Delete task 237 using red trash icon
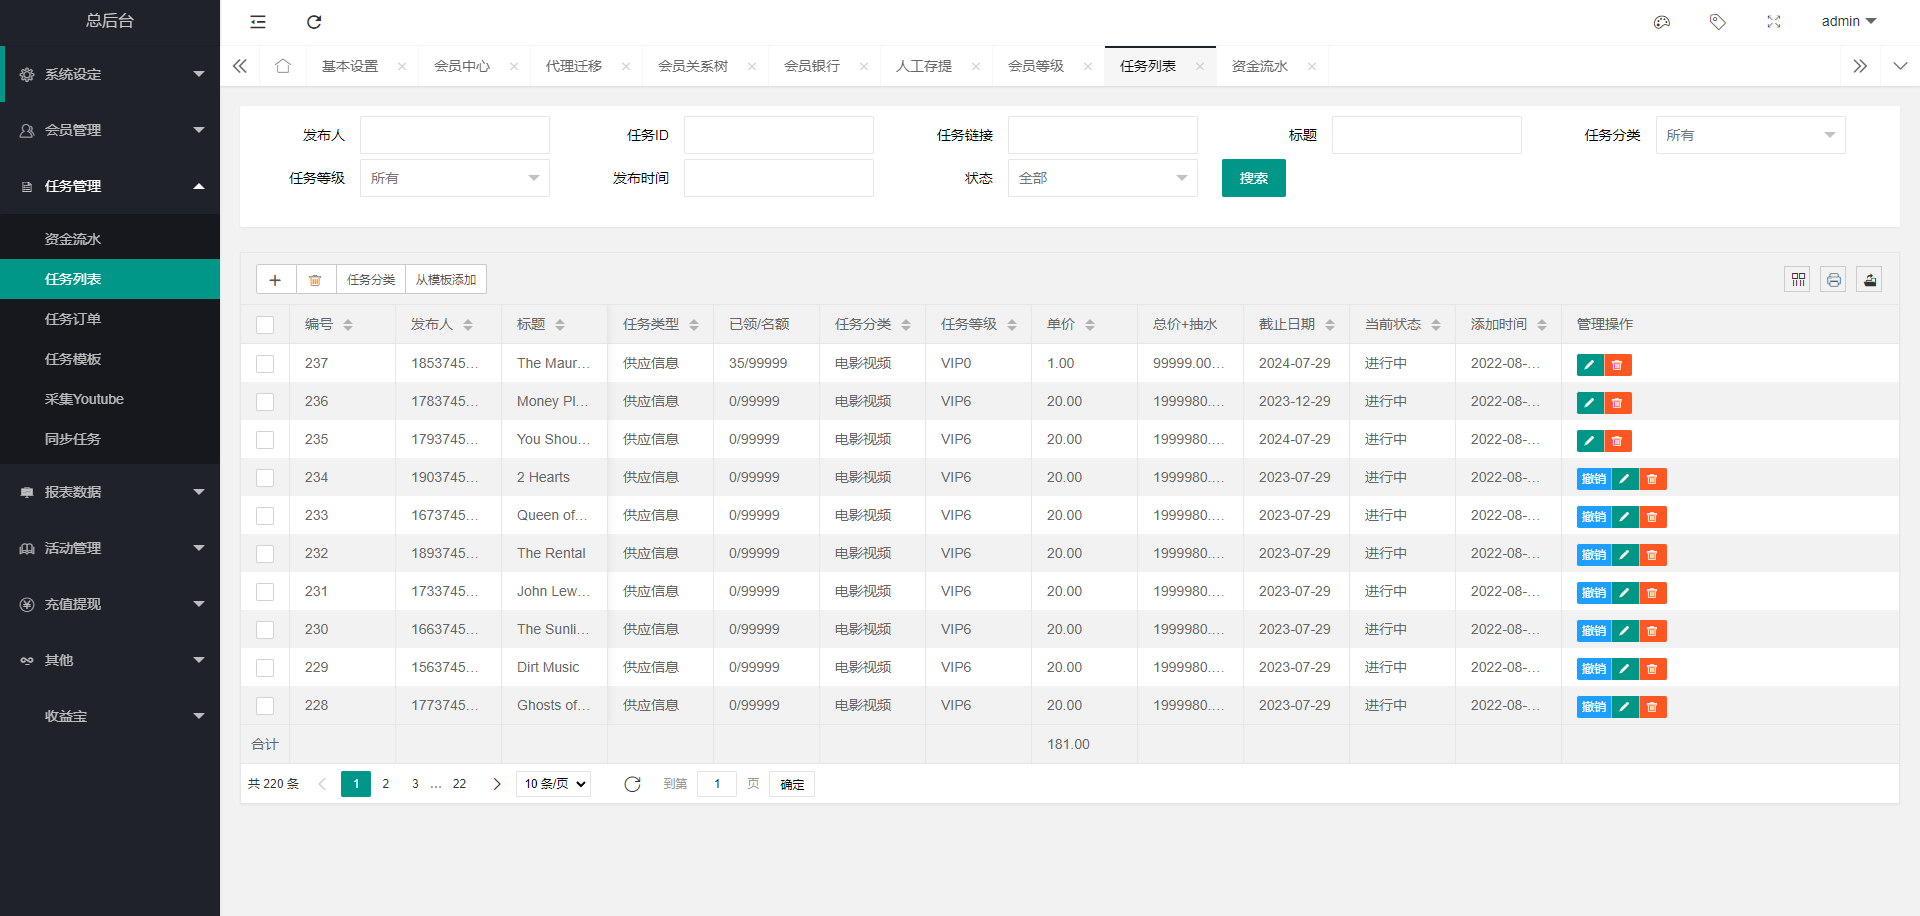The image size is (1920, 916). click(x=1617, y=365)
